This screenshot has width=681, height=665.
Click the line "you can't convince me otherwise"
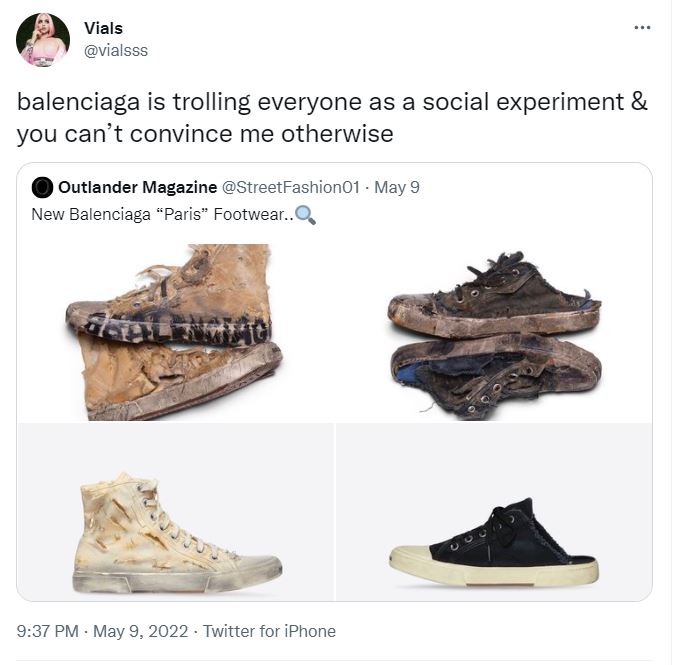pyautogui.click(x=205, y=133)
